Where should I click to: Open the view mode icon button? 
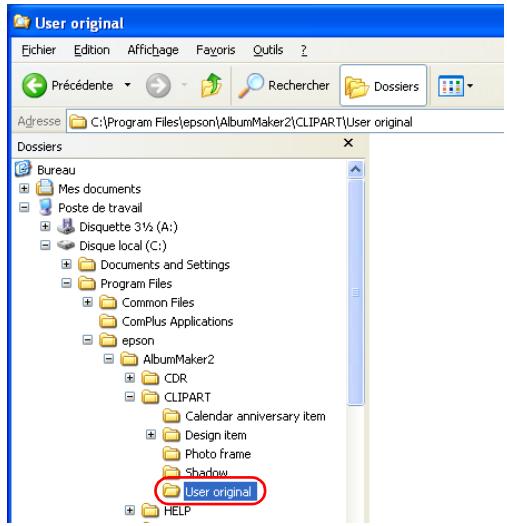pos(451,86)
